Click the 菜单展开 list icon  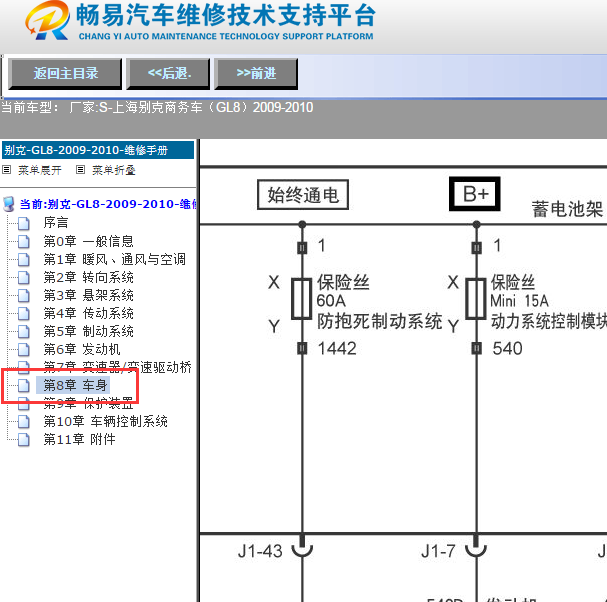[x=7, y=170]
